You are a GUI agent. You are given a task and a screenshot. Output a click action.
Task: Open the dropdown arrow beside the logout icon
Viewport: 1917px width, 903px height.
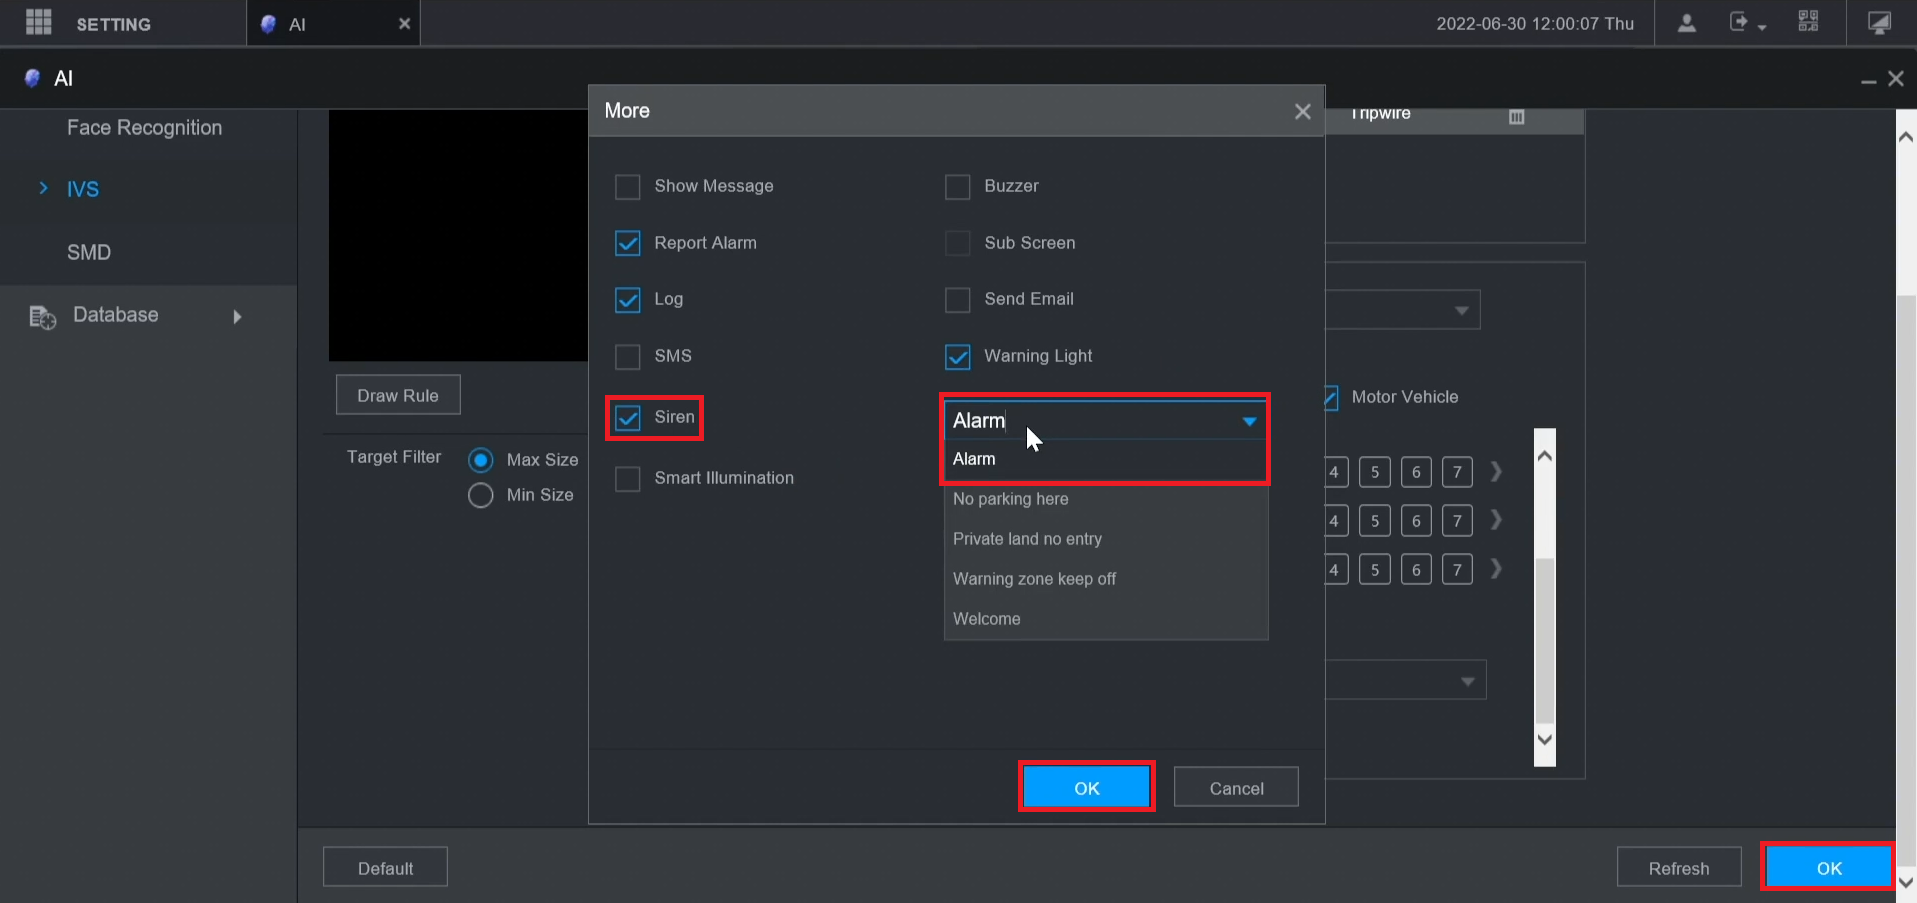click(1762, 27)
